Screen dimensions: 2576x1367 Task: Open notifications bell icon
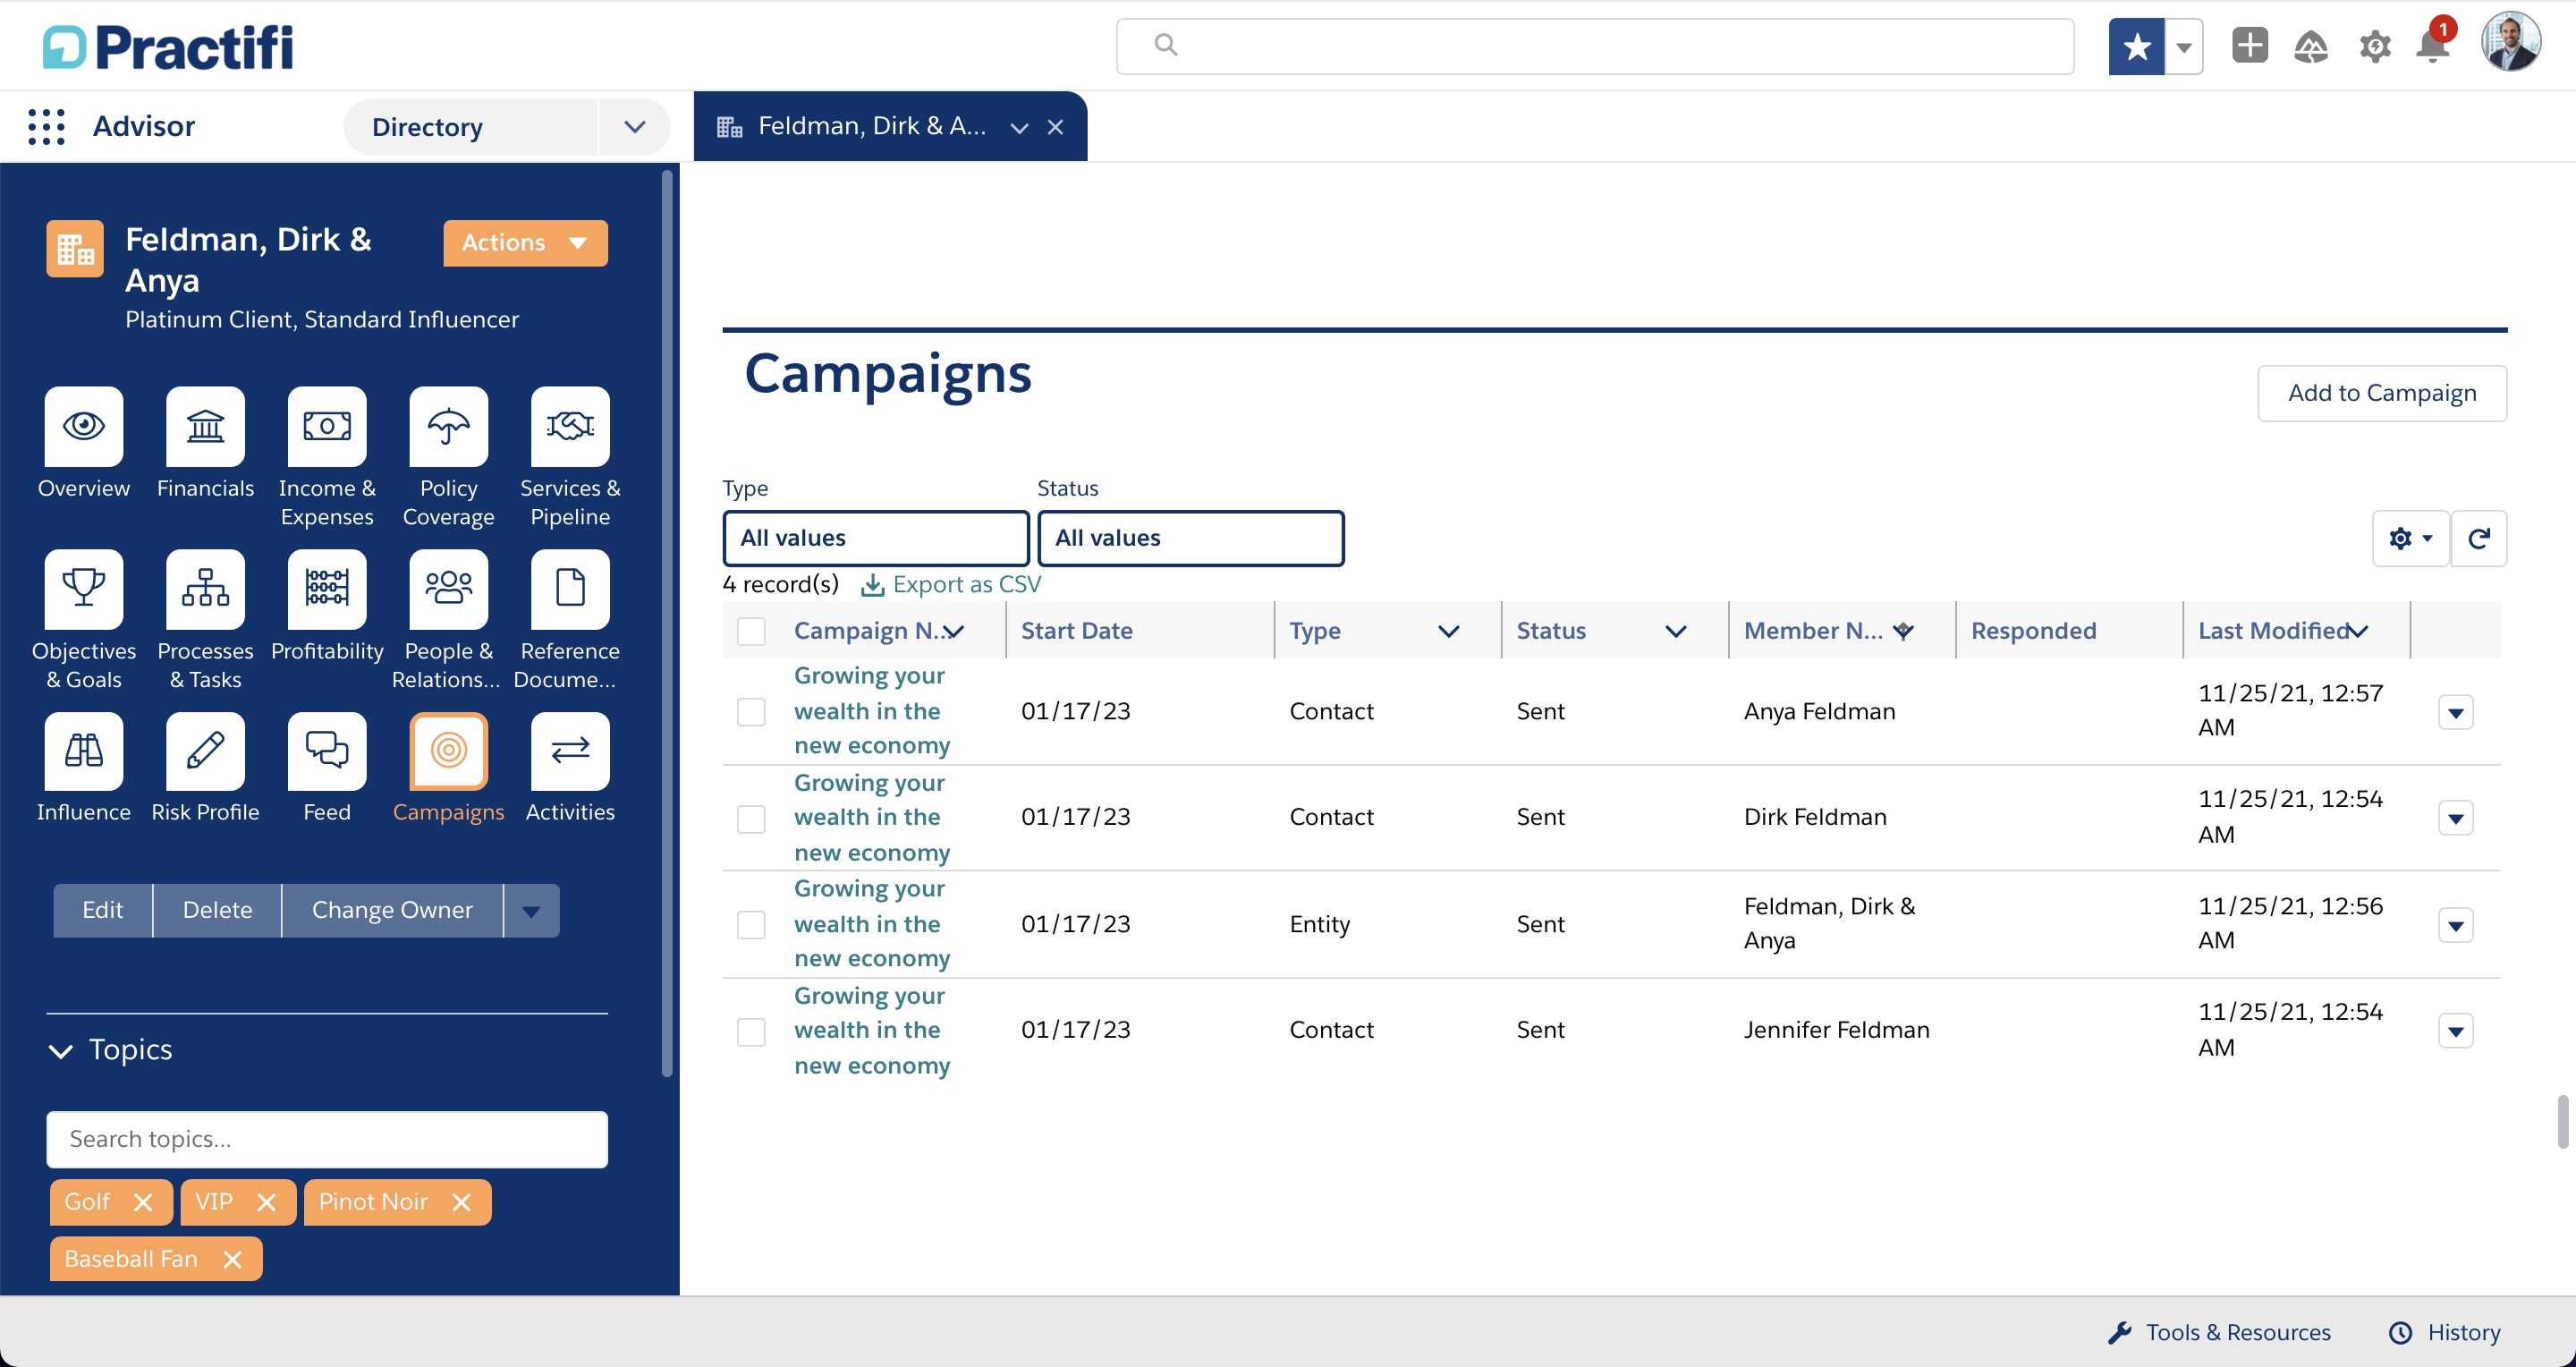2433,46
